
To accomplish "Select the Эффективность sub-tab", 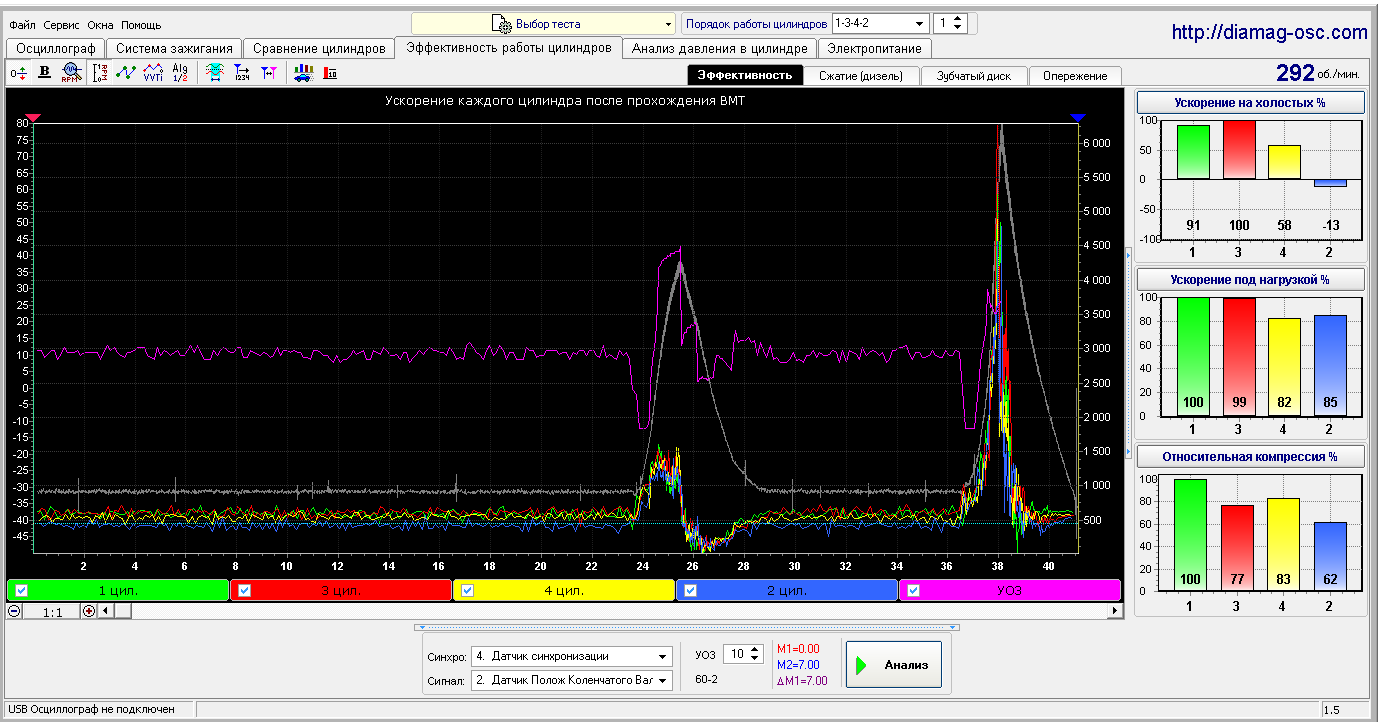I will 745,75.
